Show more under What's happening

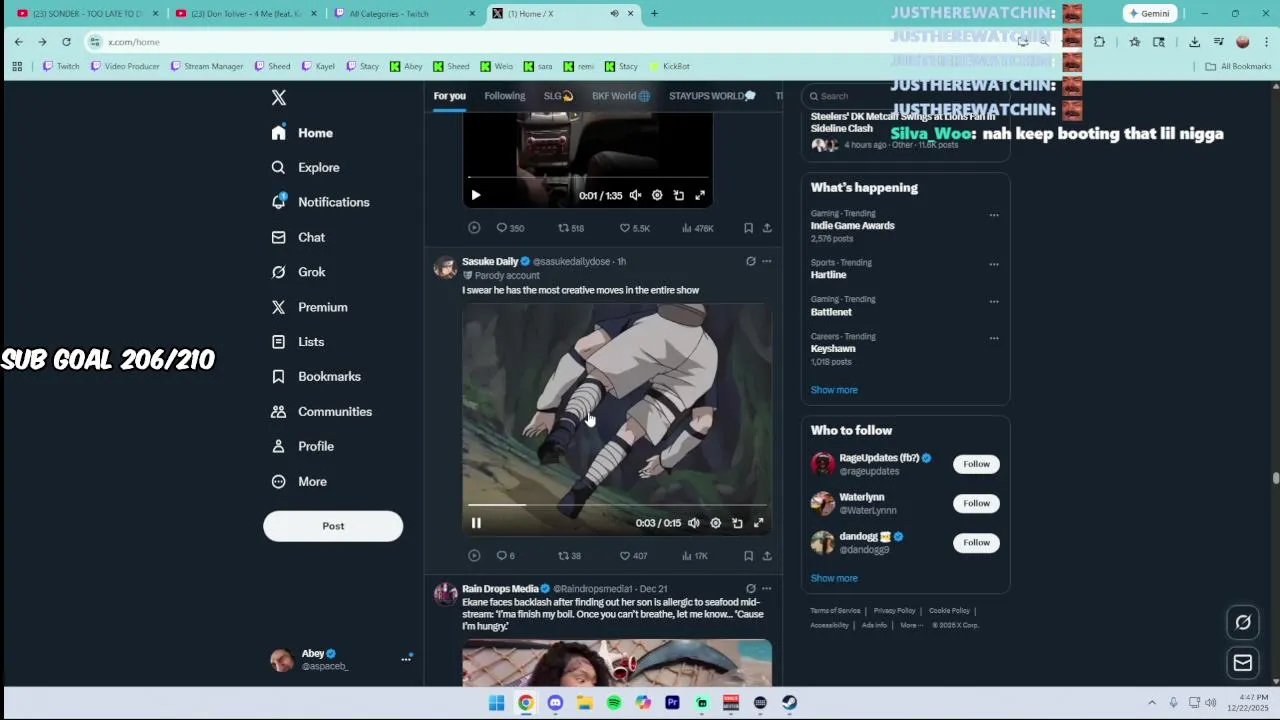pos(834,390)
